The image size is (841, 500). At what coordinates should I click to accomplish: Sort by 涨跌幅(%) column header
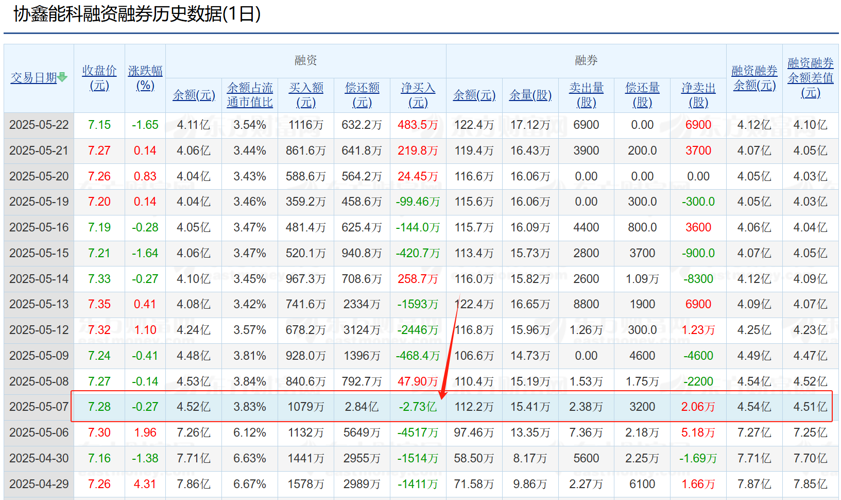click(145, 78)
